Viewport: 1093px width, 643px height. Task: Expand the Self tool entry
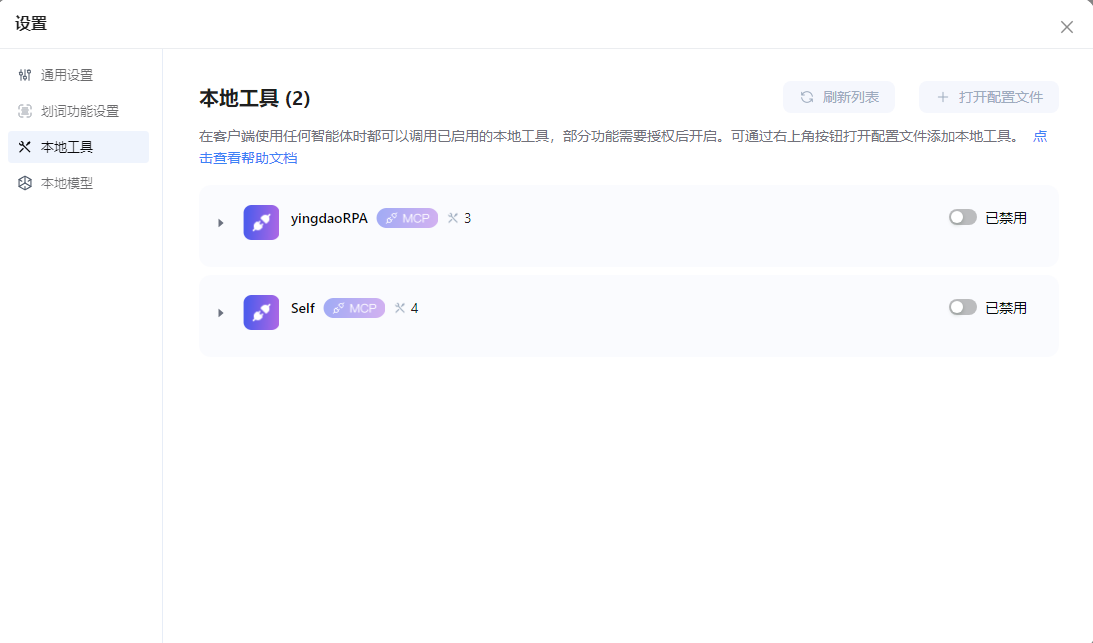click(220, 313)
